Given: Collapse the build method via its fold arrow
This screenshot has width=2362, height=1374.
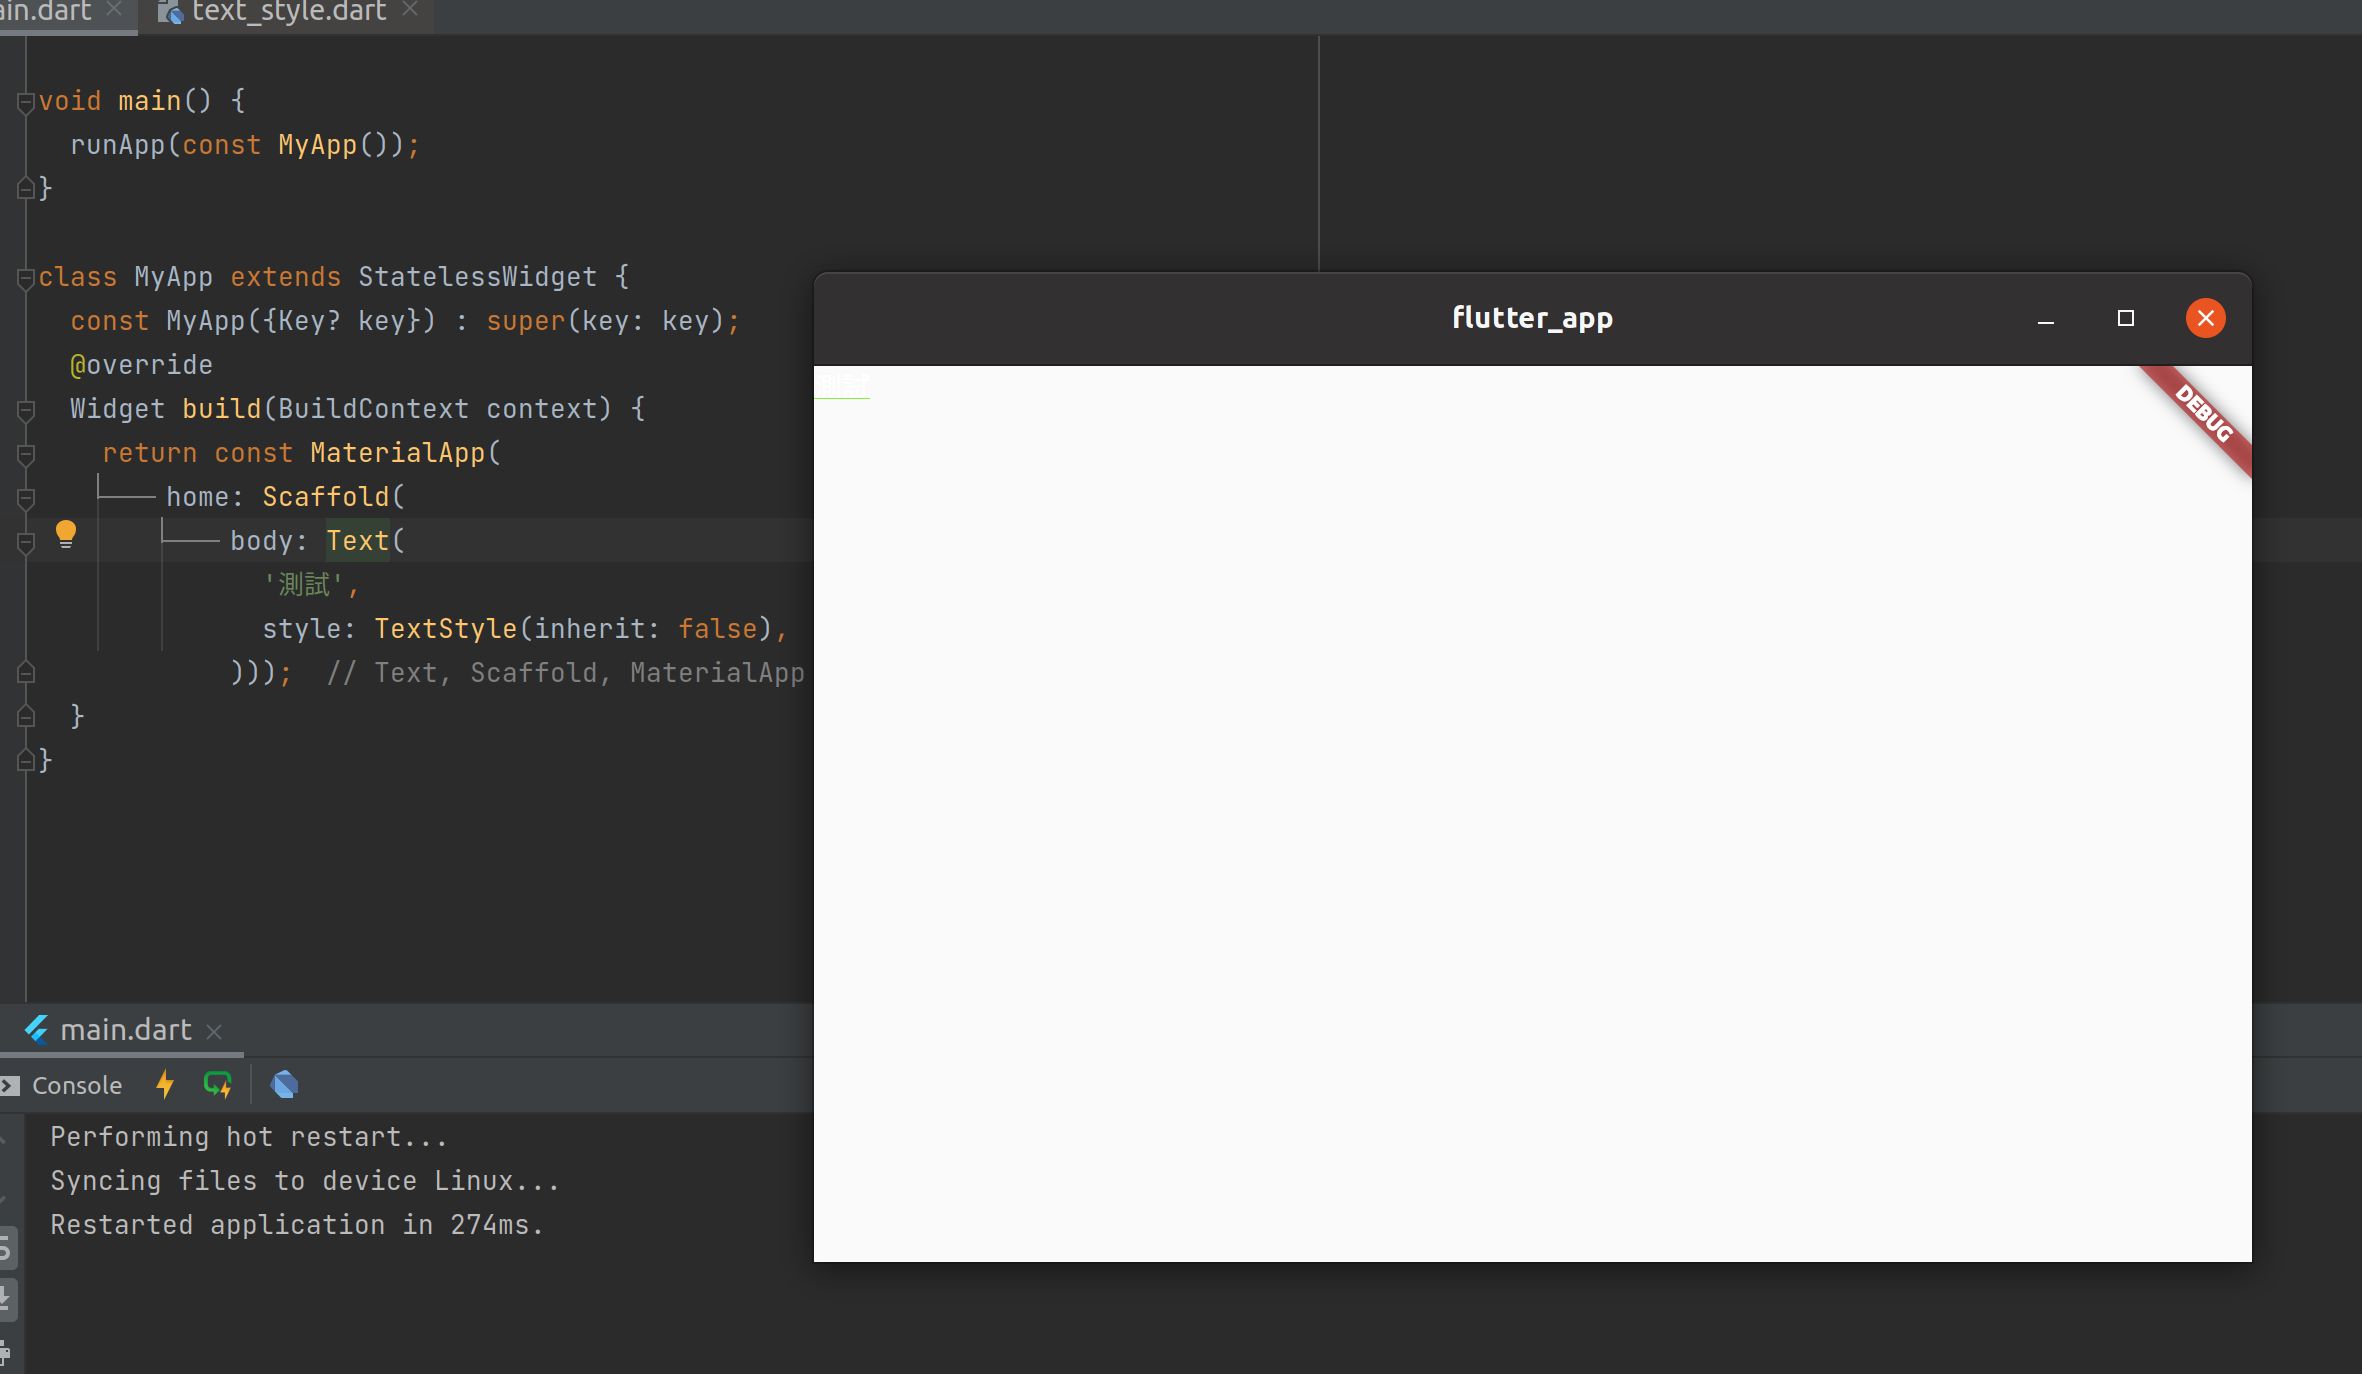Looking at the screenshot, I should click(25, 408).
